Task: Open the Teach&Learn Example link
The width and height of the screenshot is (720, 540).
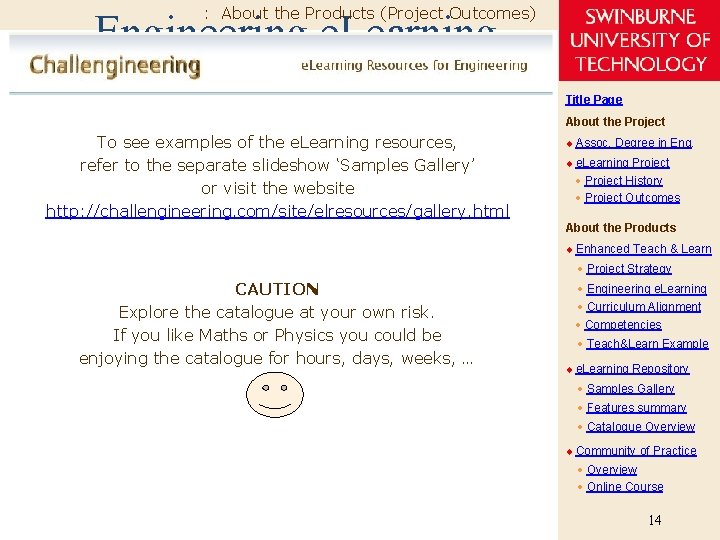Action: click(x=647, y=344)
